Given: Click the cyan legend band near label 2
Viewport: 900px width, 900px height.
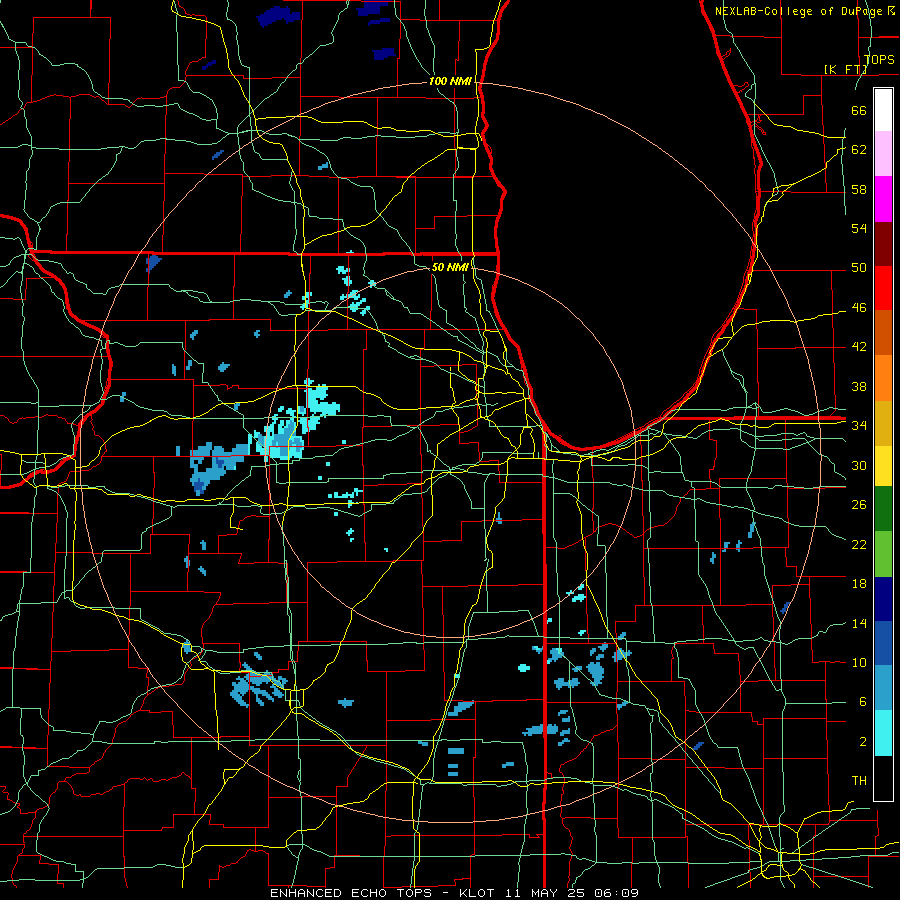Looking at the screenshot, I should pyautogui.click(x=883, y=733).
